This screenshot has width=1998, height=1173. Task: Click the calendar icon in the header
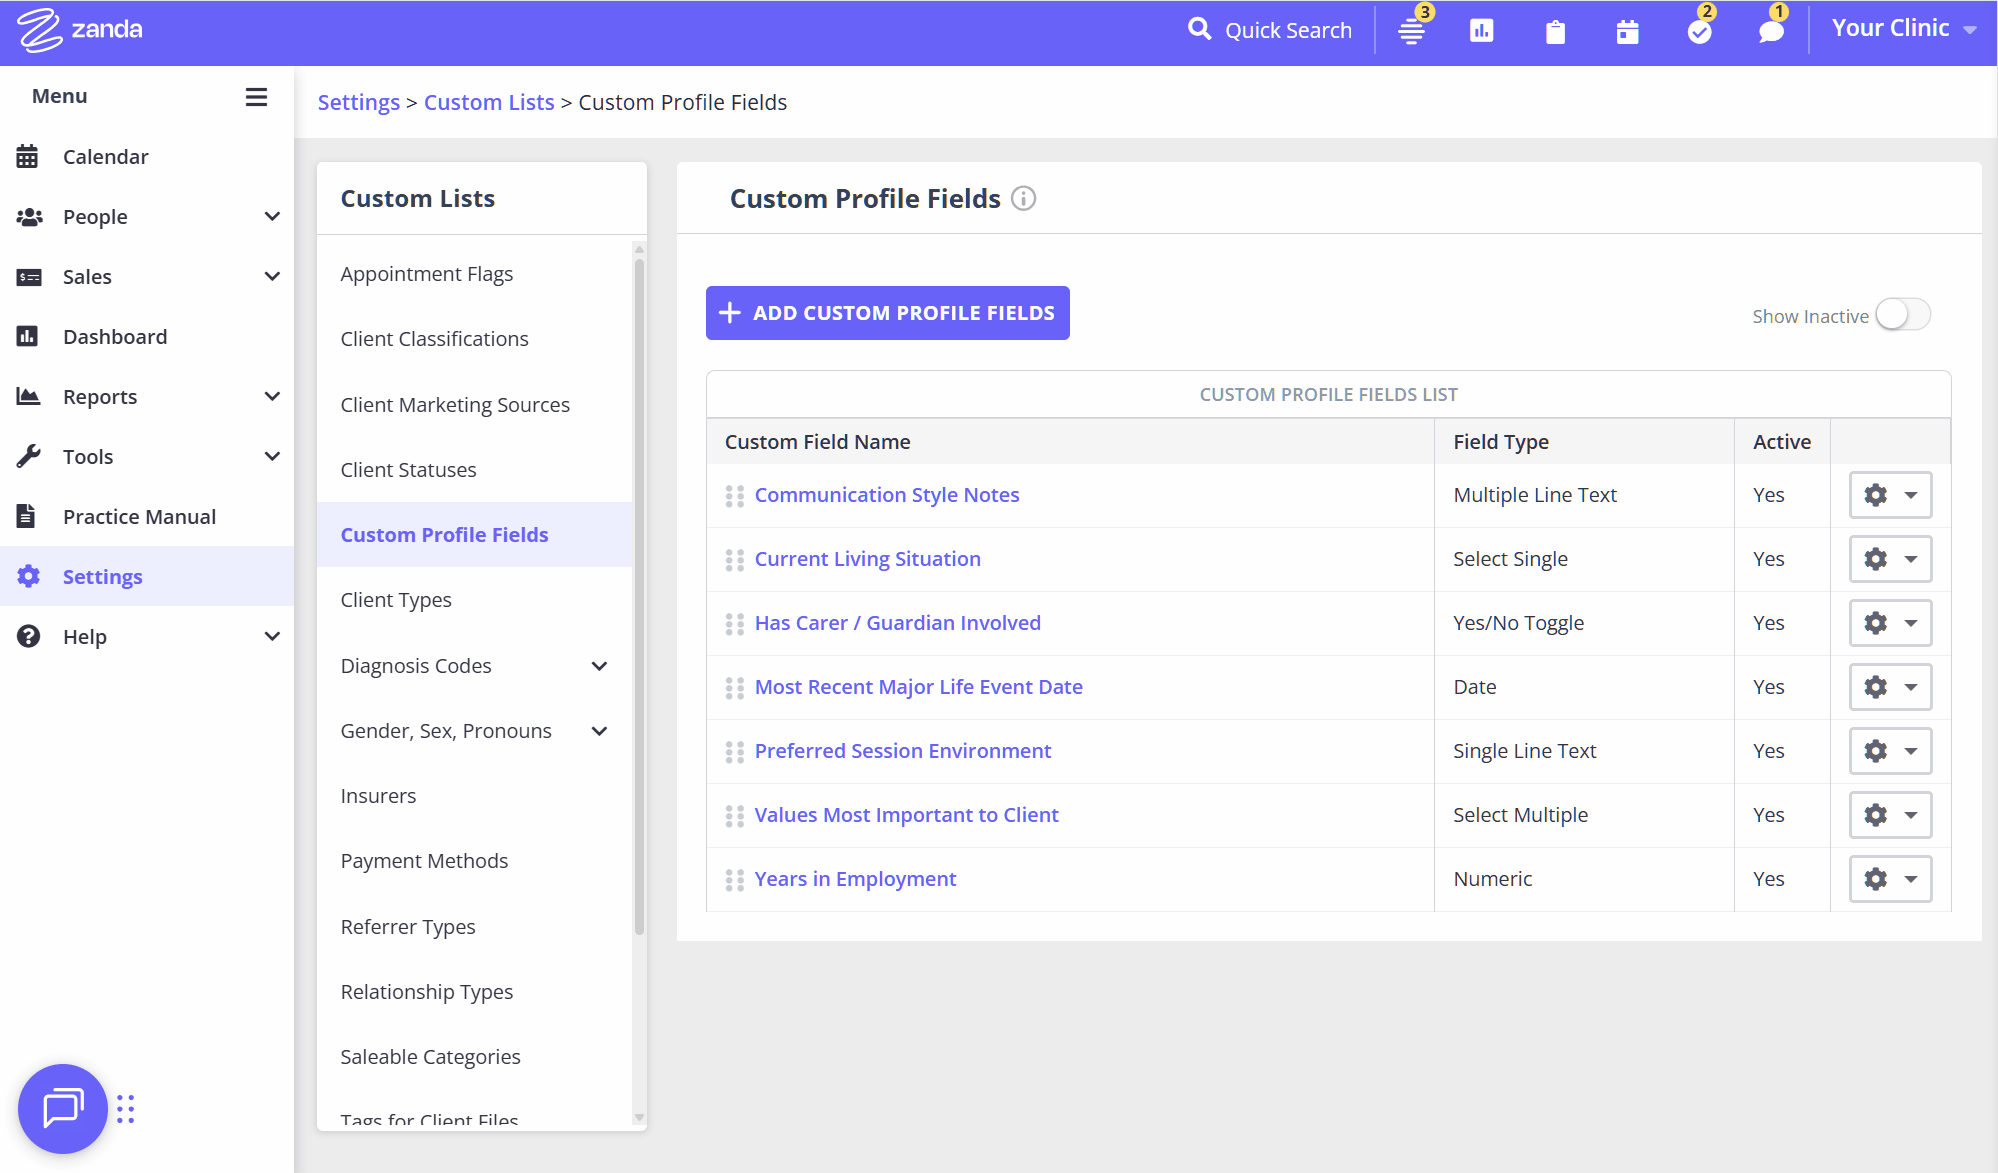[1627, 32]
